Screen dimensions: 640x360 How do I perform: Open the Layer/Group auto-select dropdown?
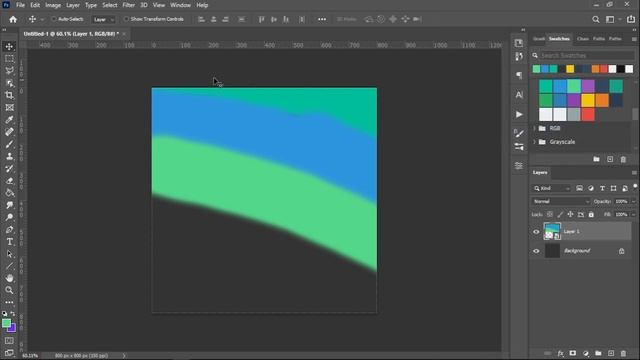(x=103, y=19)
